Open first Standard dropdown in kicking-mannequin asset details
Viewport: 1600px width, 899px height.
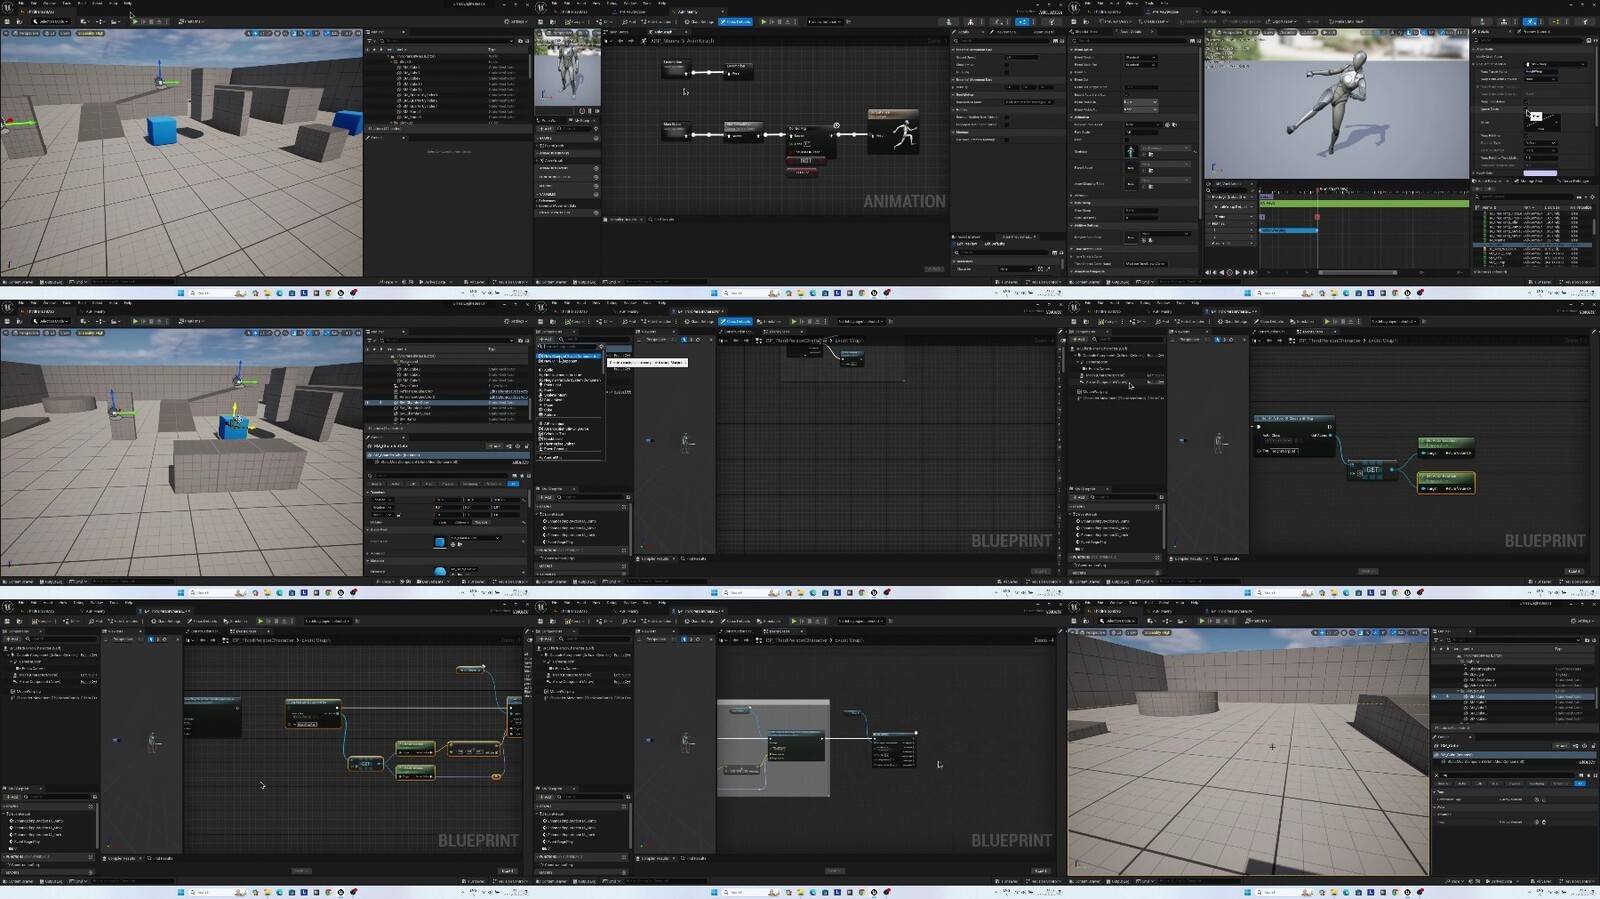tap(1140, 57)
